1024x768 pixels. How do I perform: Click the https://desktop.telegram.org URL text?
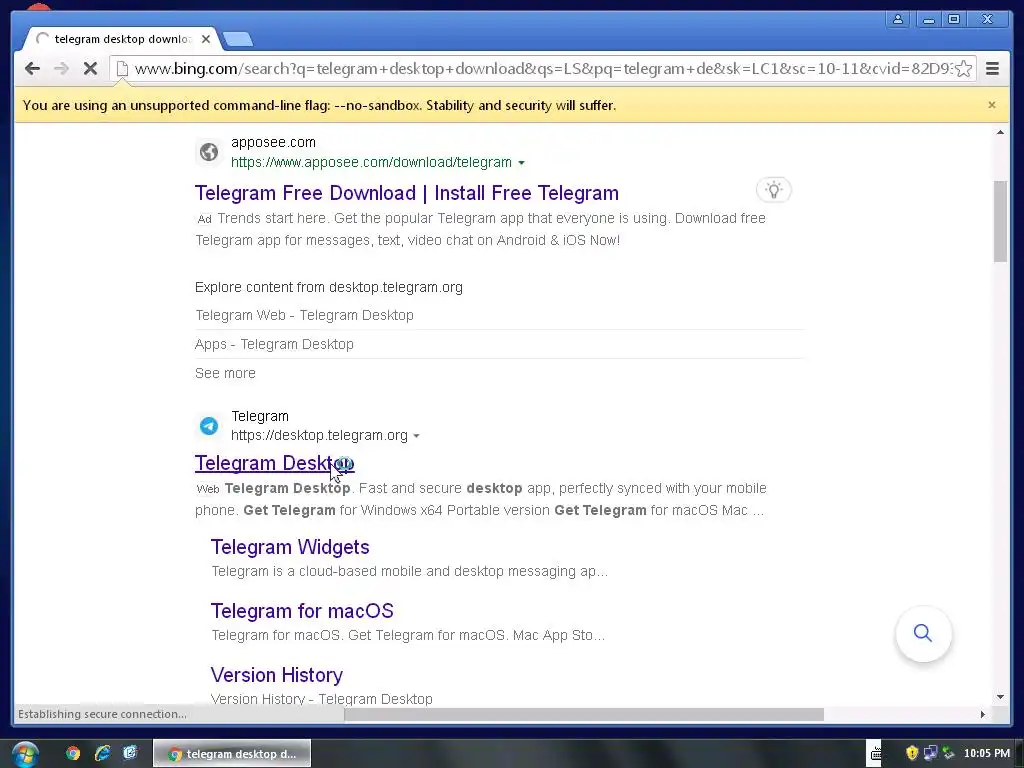(319, 436)
